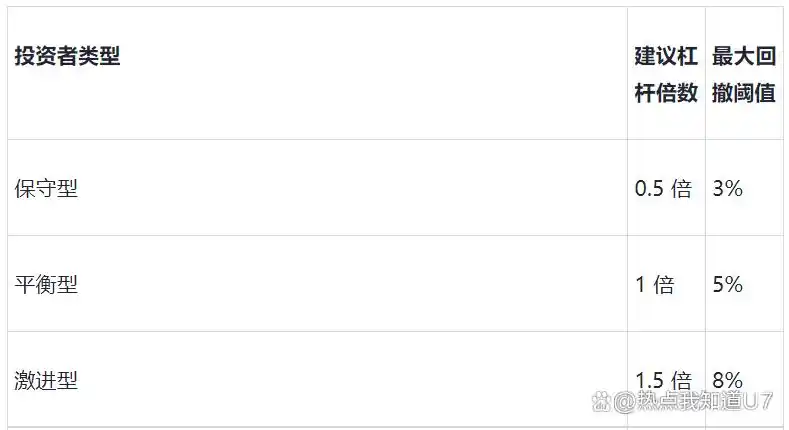Viewport: 789px width, 430px height.
Task: Click the word 撤阈值 in the header
Action: point(743,93)
